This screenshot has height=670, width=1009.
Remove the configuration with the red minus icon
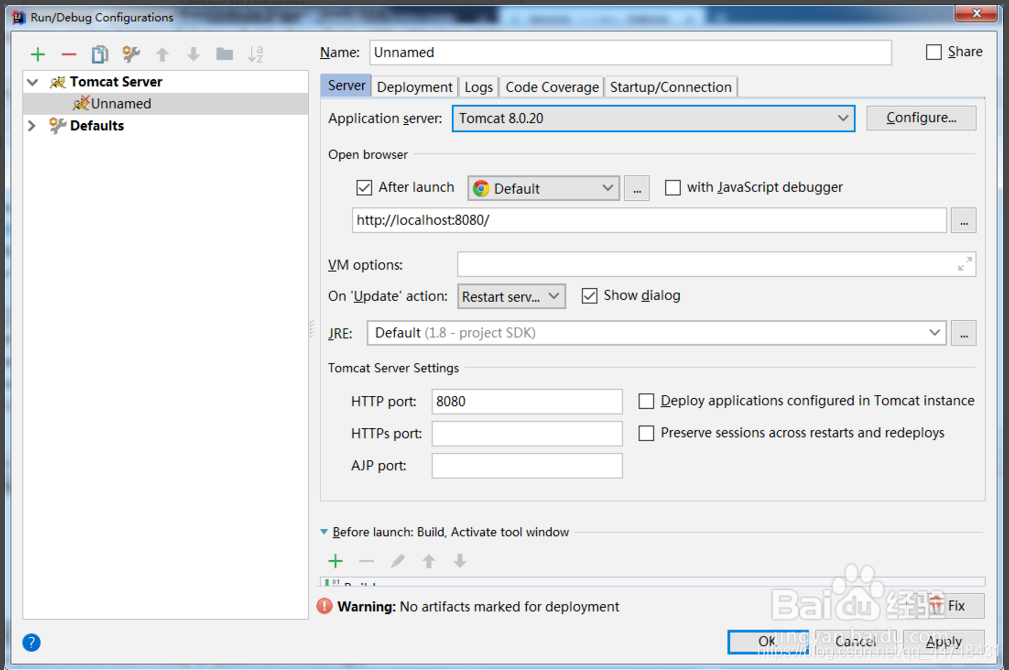click(69, 55)
